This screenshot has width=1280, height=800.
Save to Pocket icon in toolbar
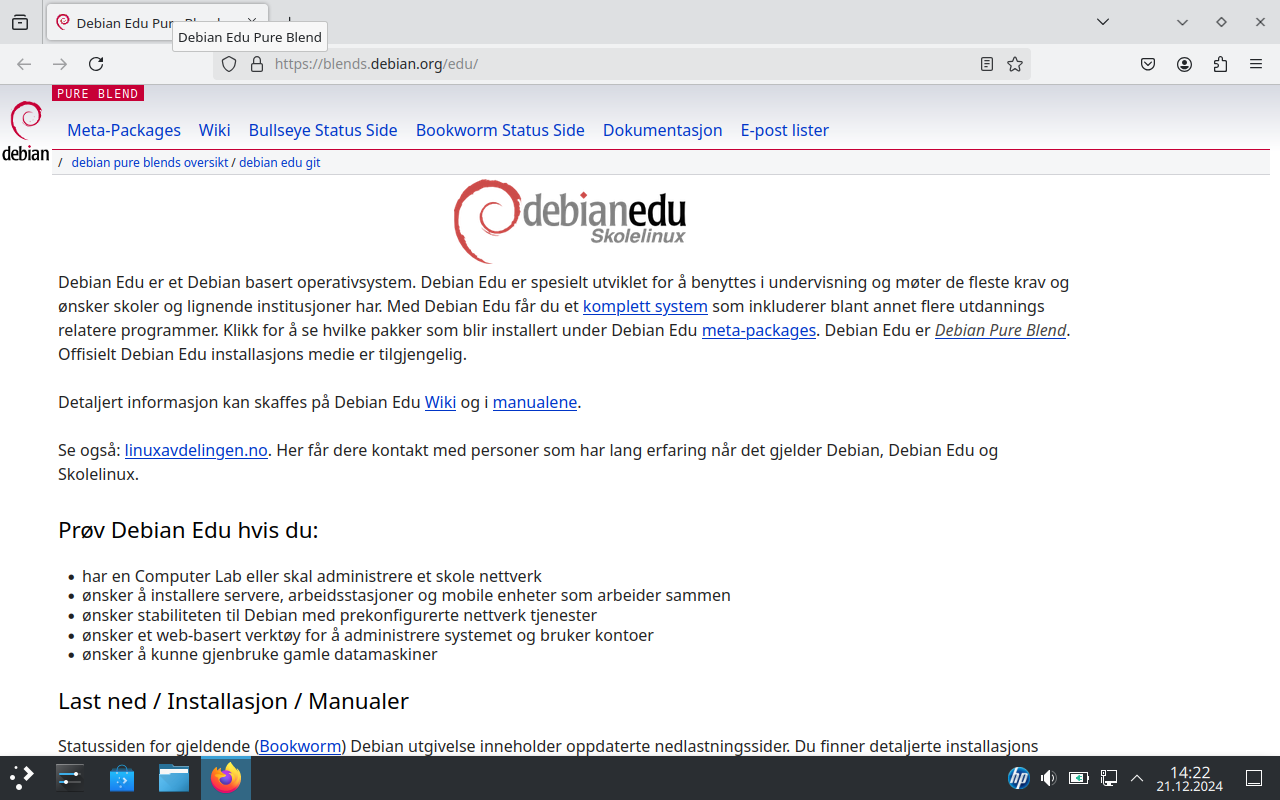(1149, 64)
